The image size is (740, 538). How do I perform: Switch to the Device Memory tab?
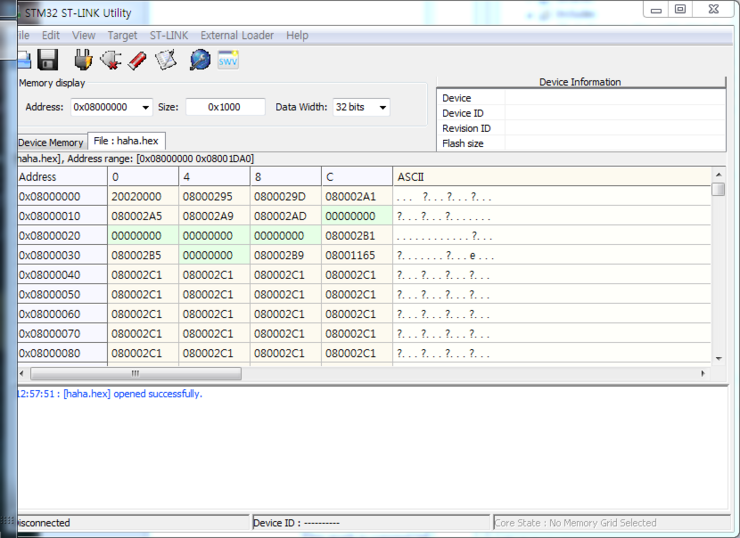[x=51, y=142]
